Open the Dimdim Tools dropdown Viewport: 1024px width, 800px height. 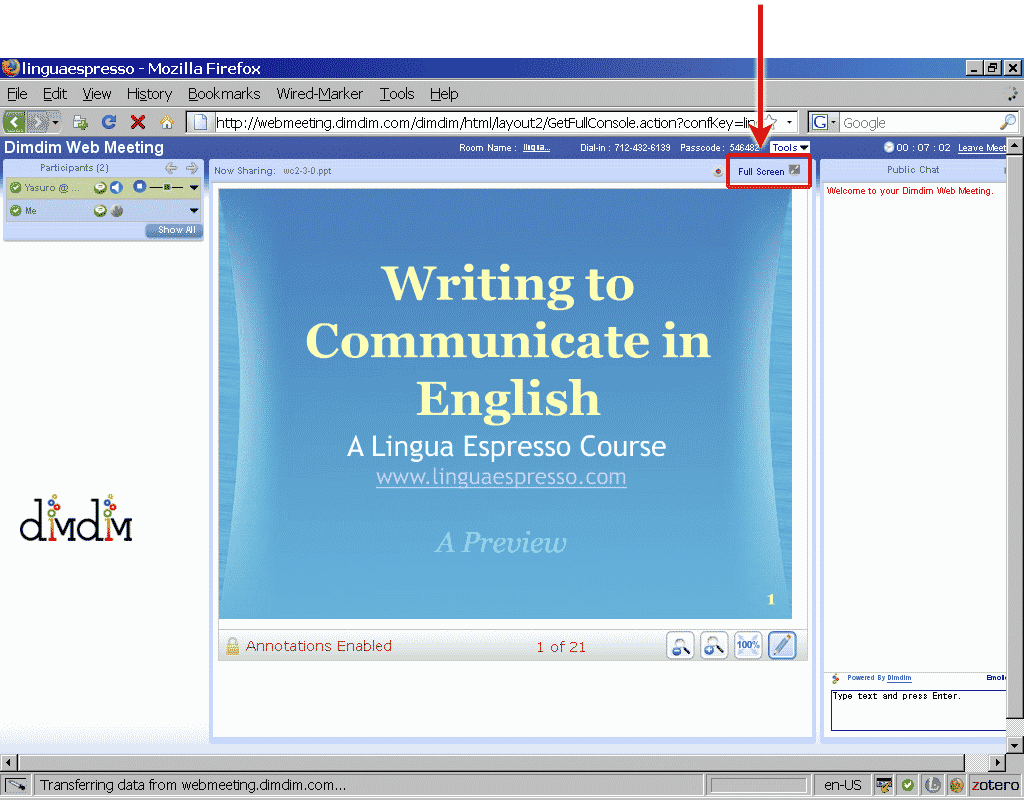click(x=789, y=148)
